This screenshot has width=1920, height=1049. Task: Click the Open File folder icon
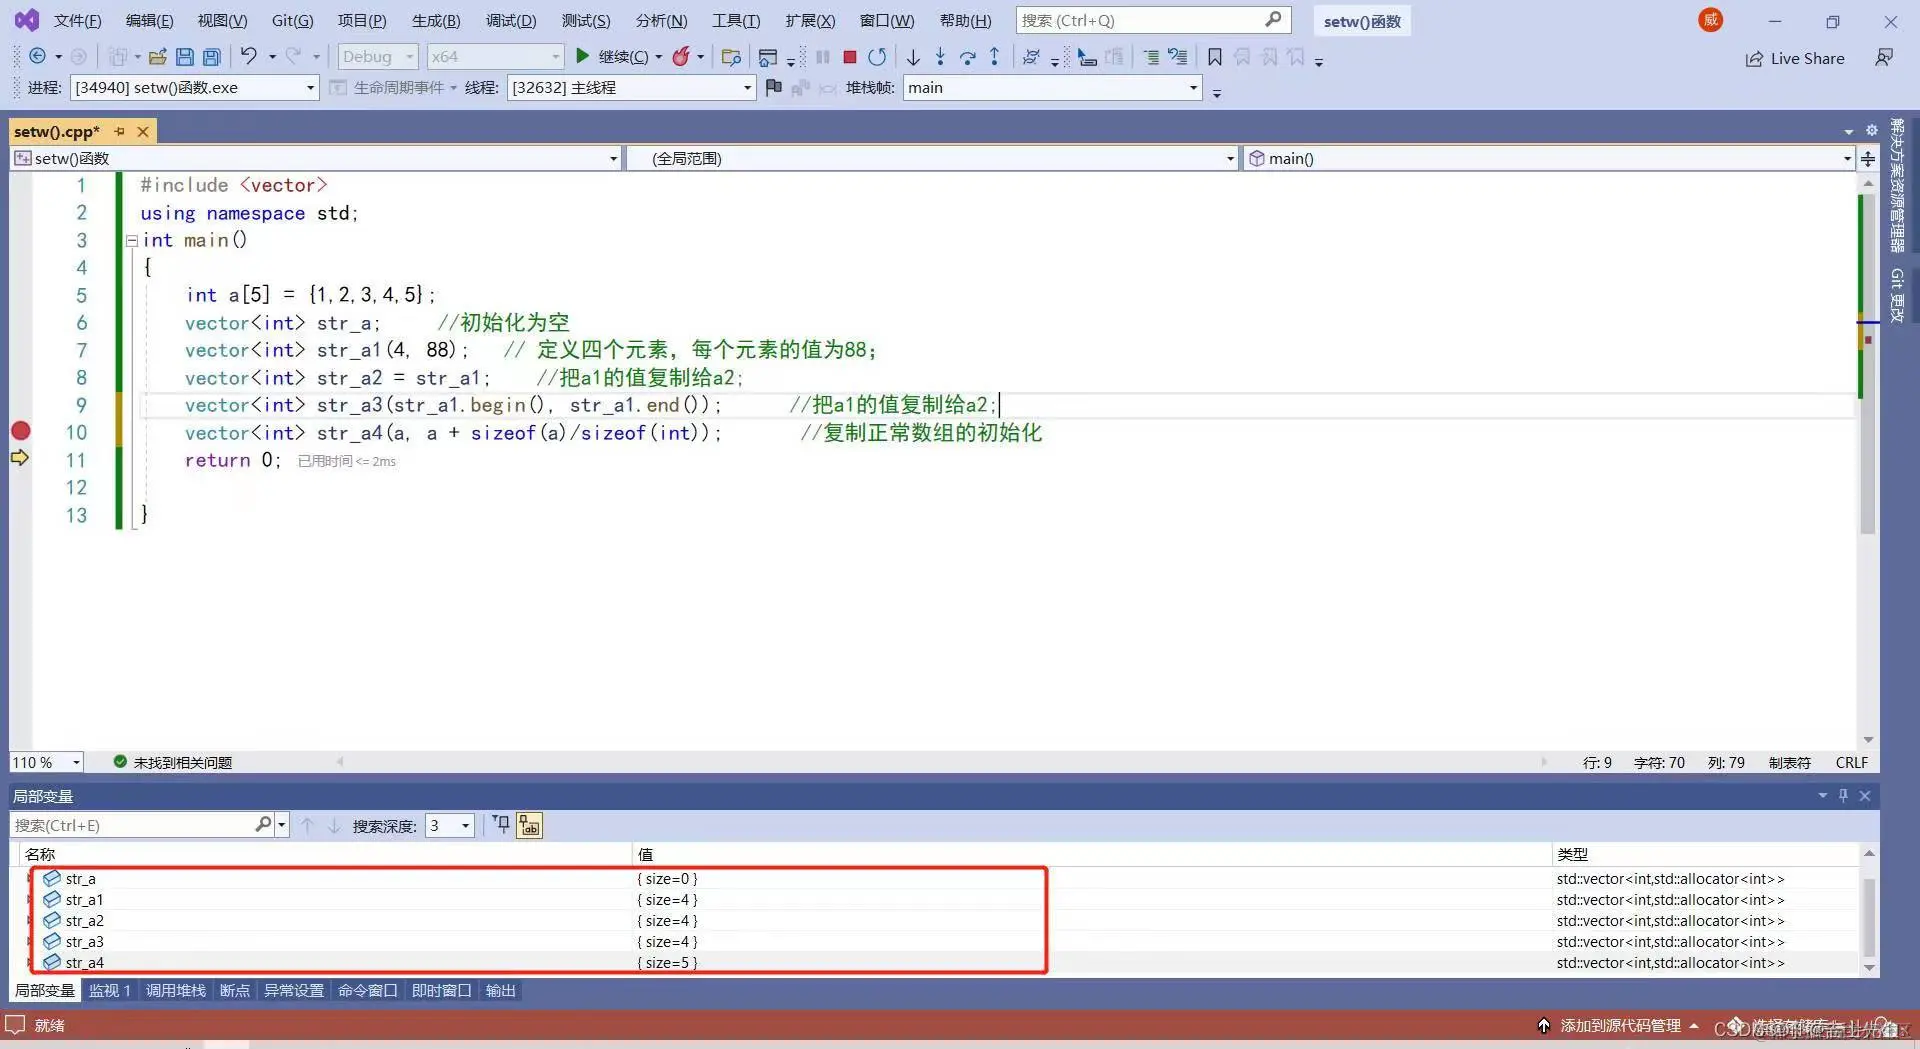157,57
